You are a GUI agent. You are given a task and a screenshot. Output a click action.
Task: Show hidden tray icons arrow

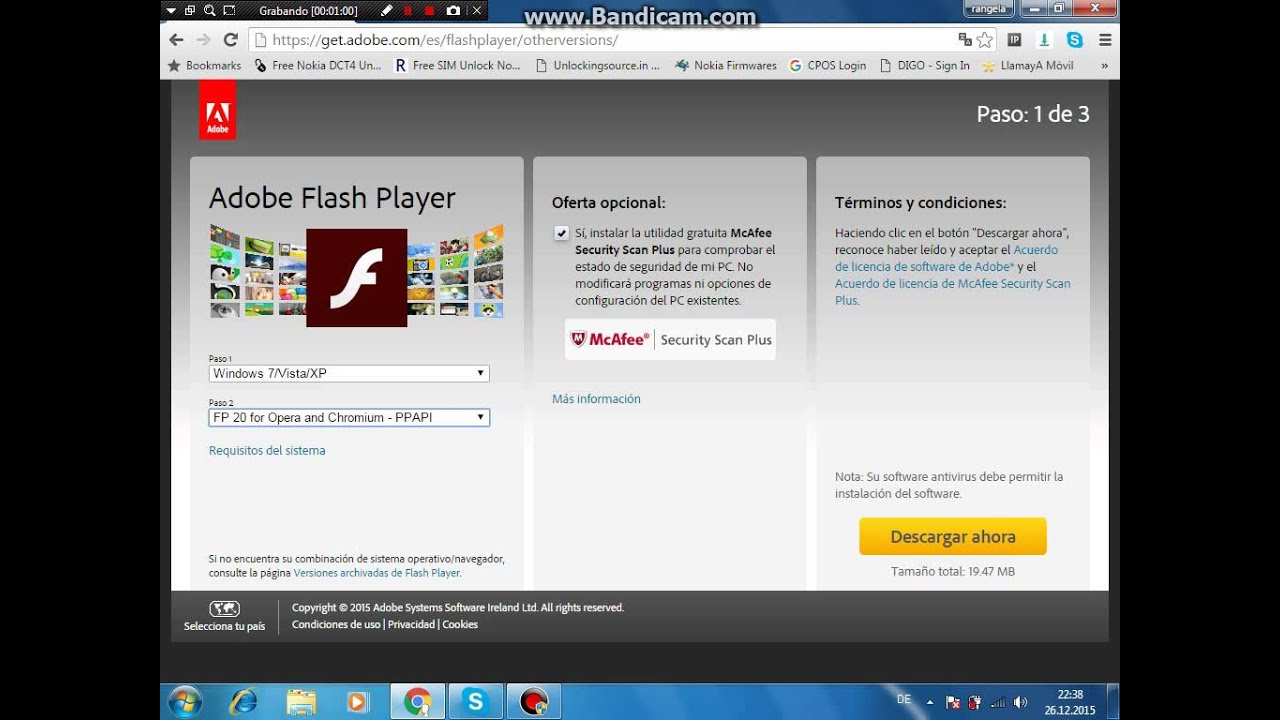coord(930,702)
